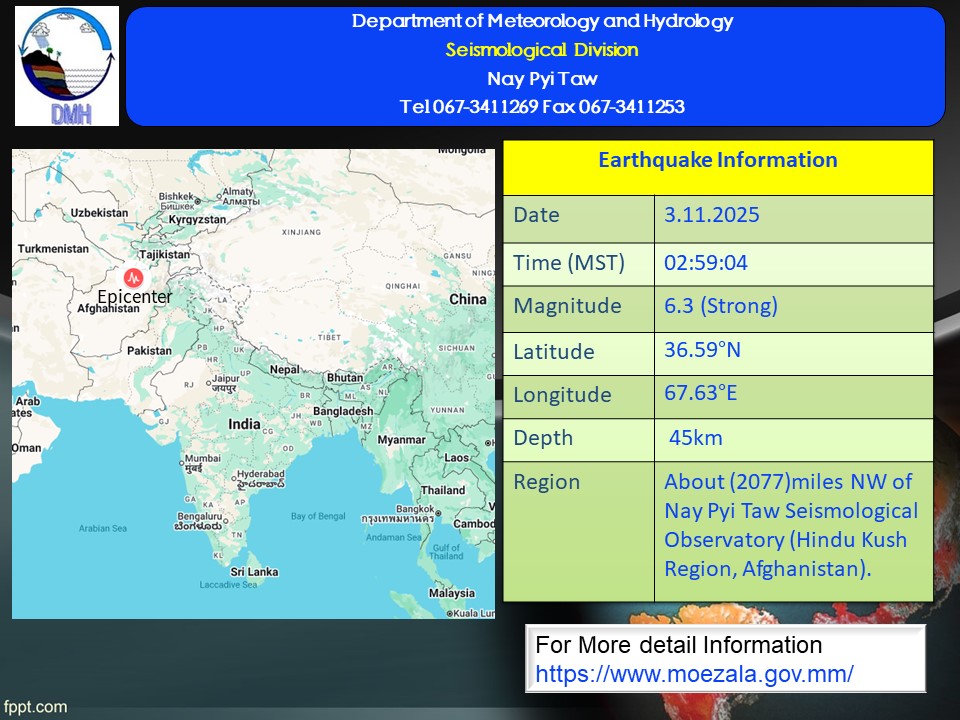Click the longitude value 67.63°E

700,393
